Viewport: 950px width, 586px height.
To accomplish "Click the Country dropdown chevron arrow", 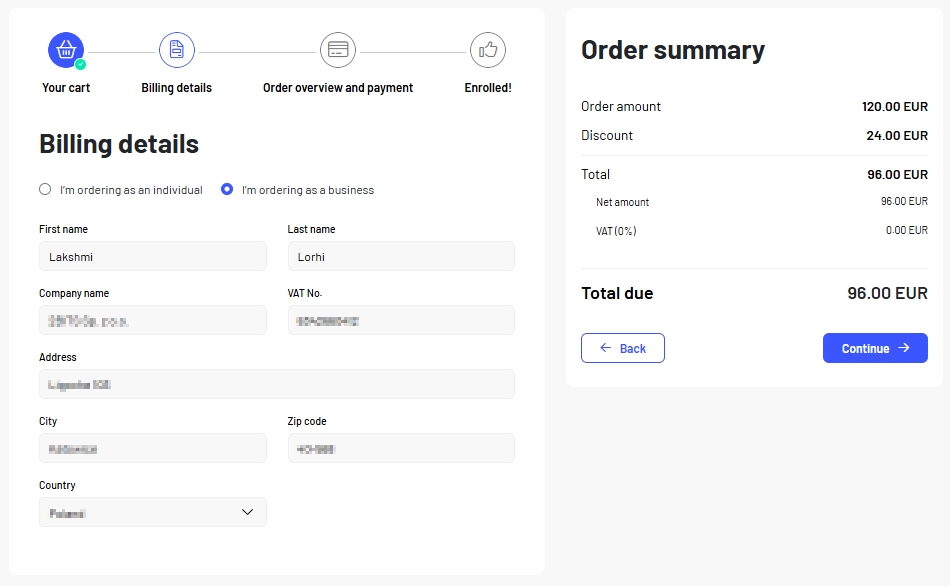I will coord(247,512).
